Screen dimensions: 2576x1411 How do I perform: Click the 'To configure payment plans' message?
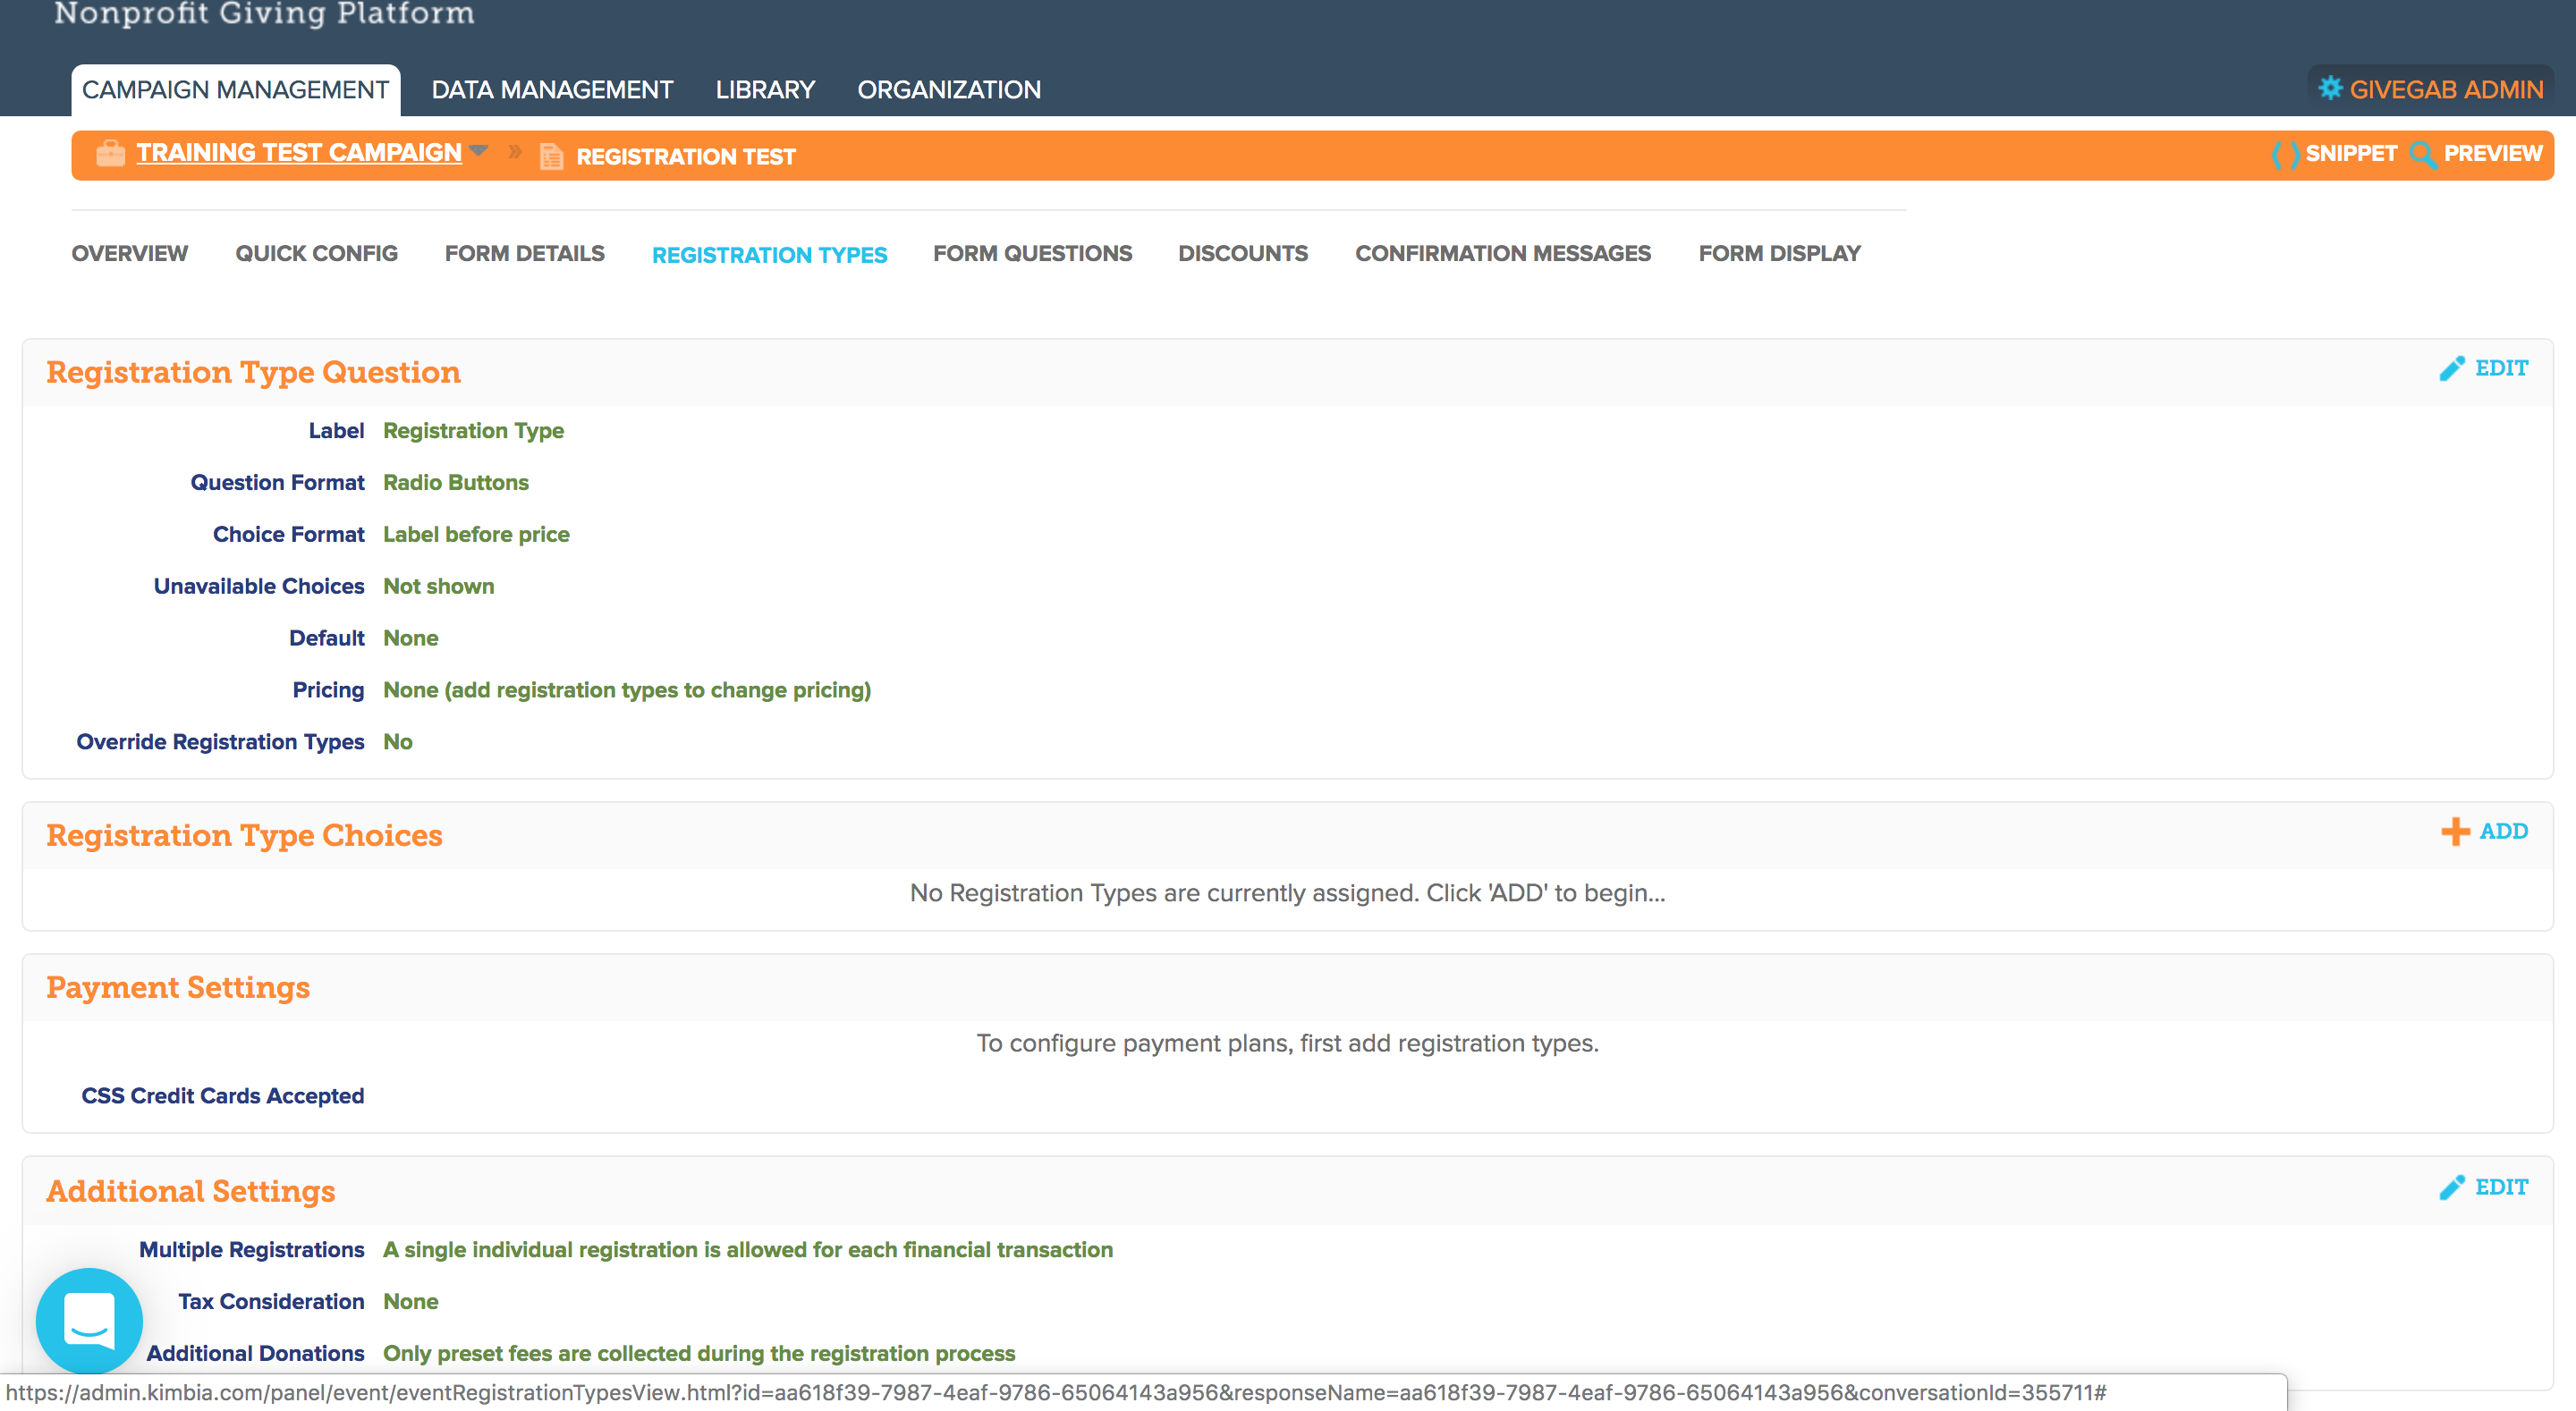pos(1287,1043)
